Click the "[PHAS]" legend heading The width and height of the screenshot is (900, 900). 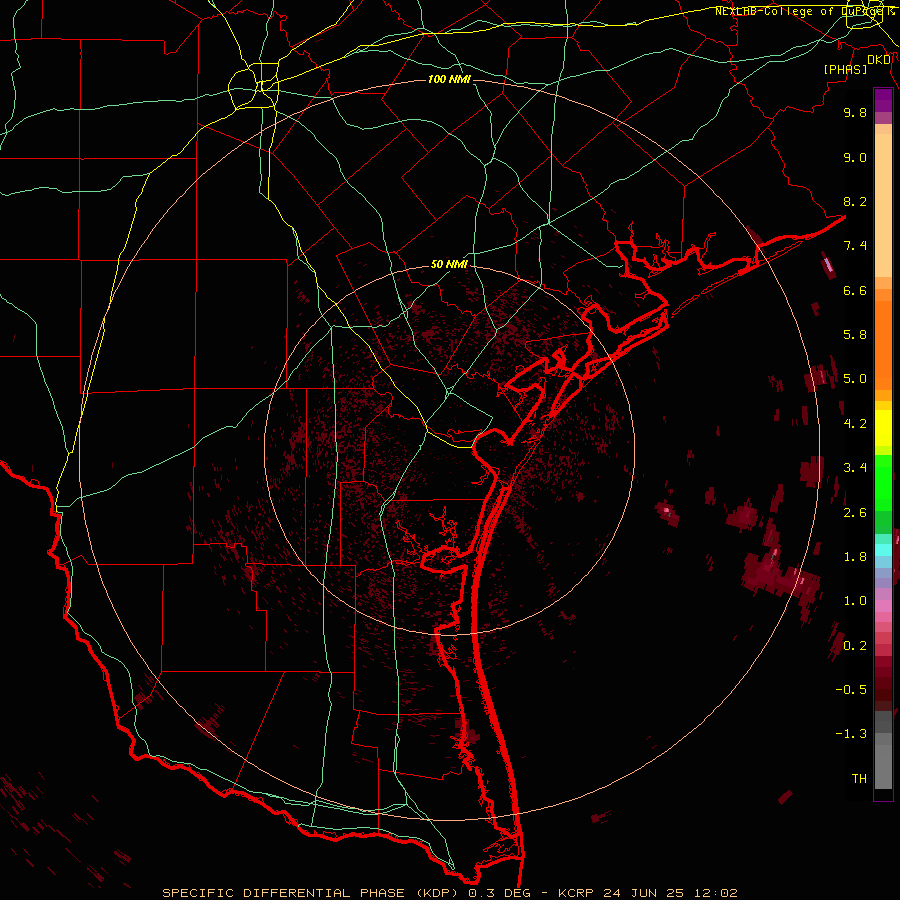pyautogui.click(x=845, y=70)
